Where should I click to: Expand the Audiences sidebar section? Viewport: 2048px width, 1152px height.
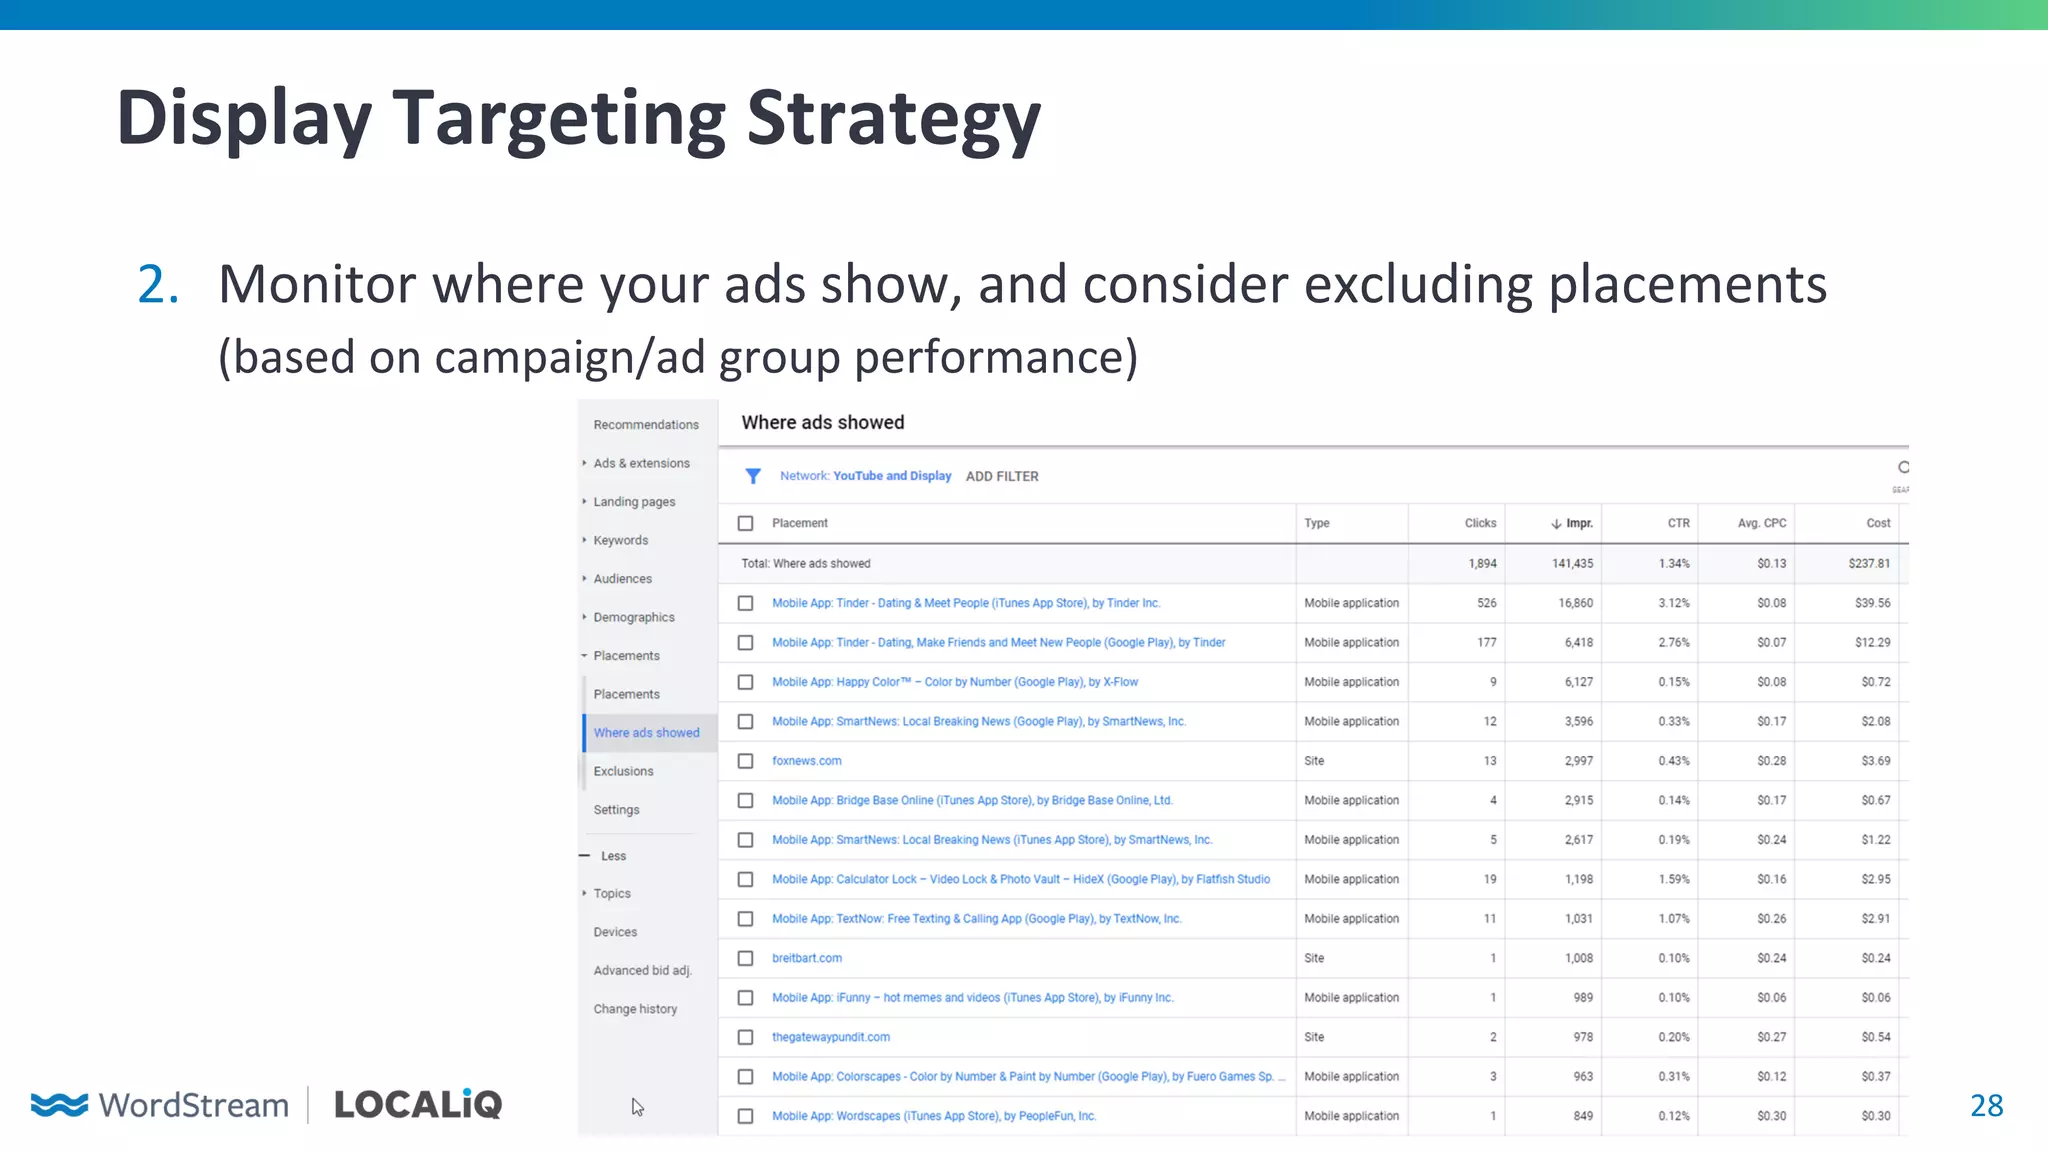click(585, 579)
